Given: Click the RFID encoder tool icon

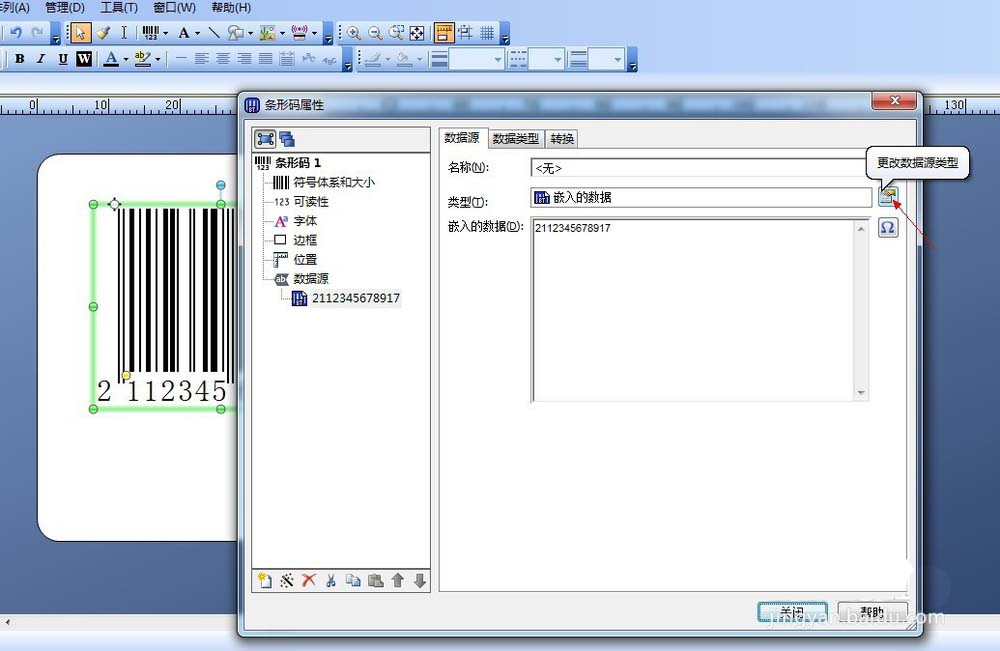Looking at the screenshot, I should click(x=299, y=33).
